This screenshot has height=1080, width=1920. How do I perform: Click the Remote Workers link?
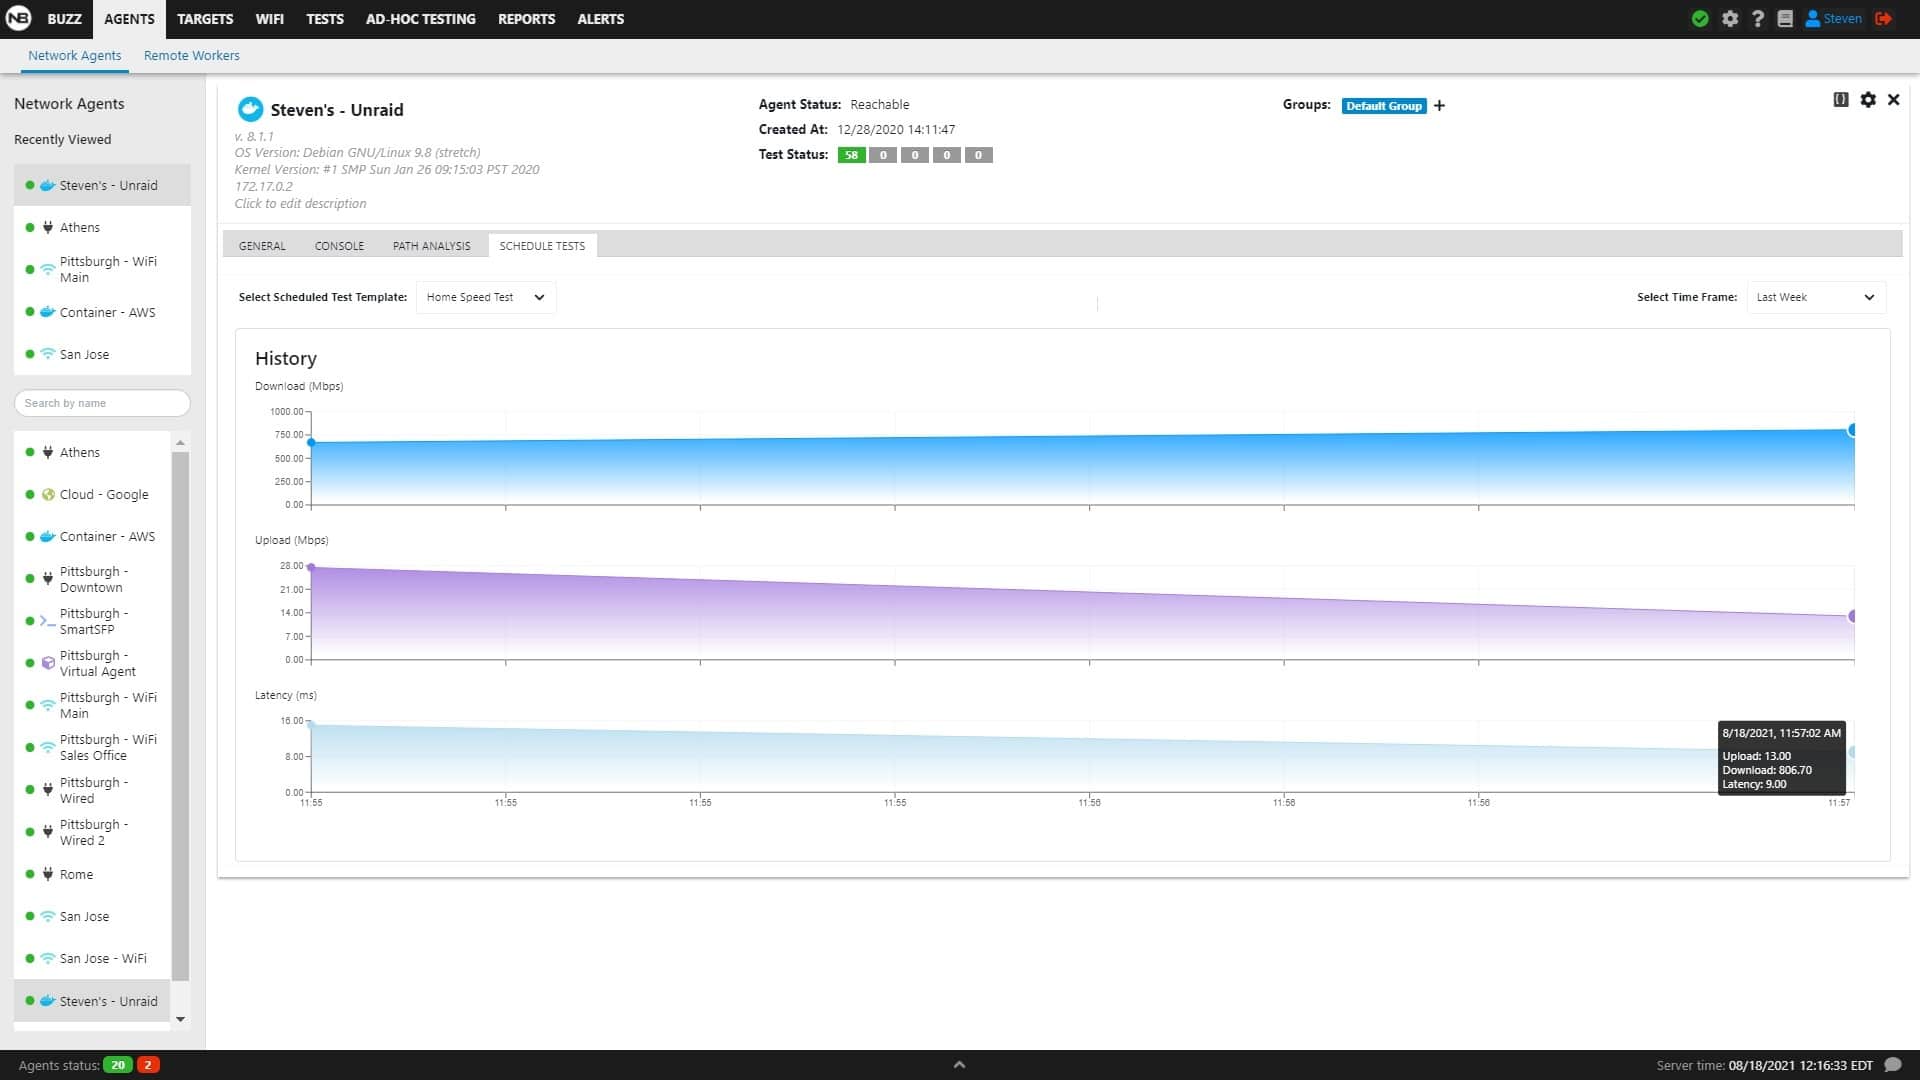[191, 55]
